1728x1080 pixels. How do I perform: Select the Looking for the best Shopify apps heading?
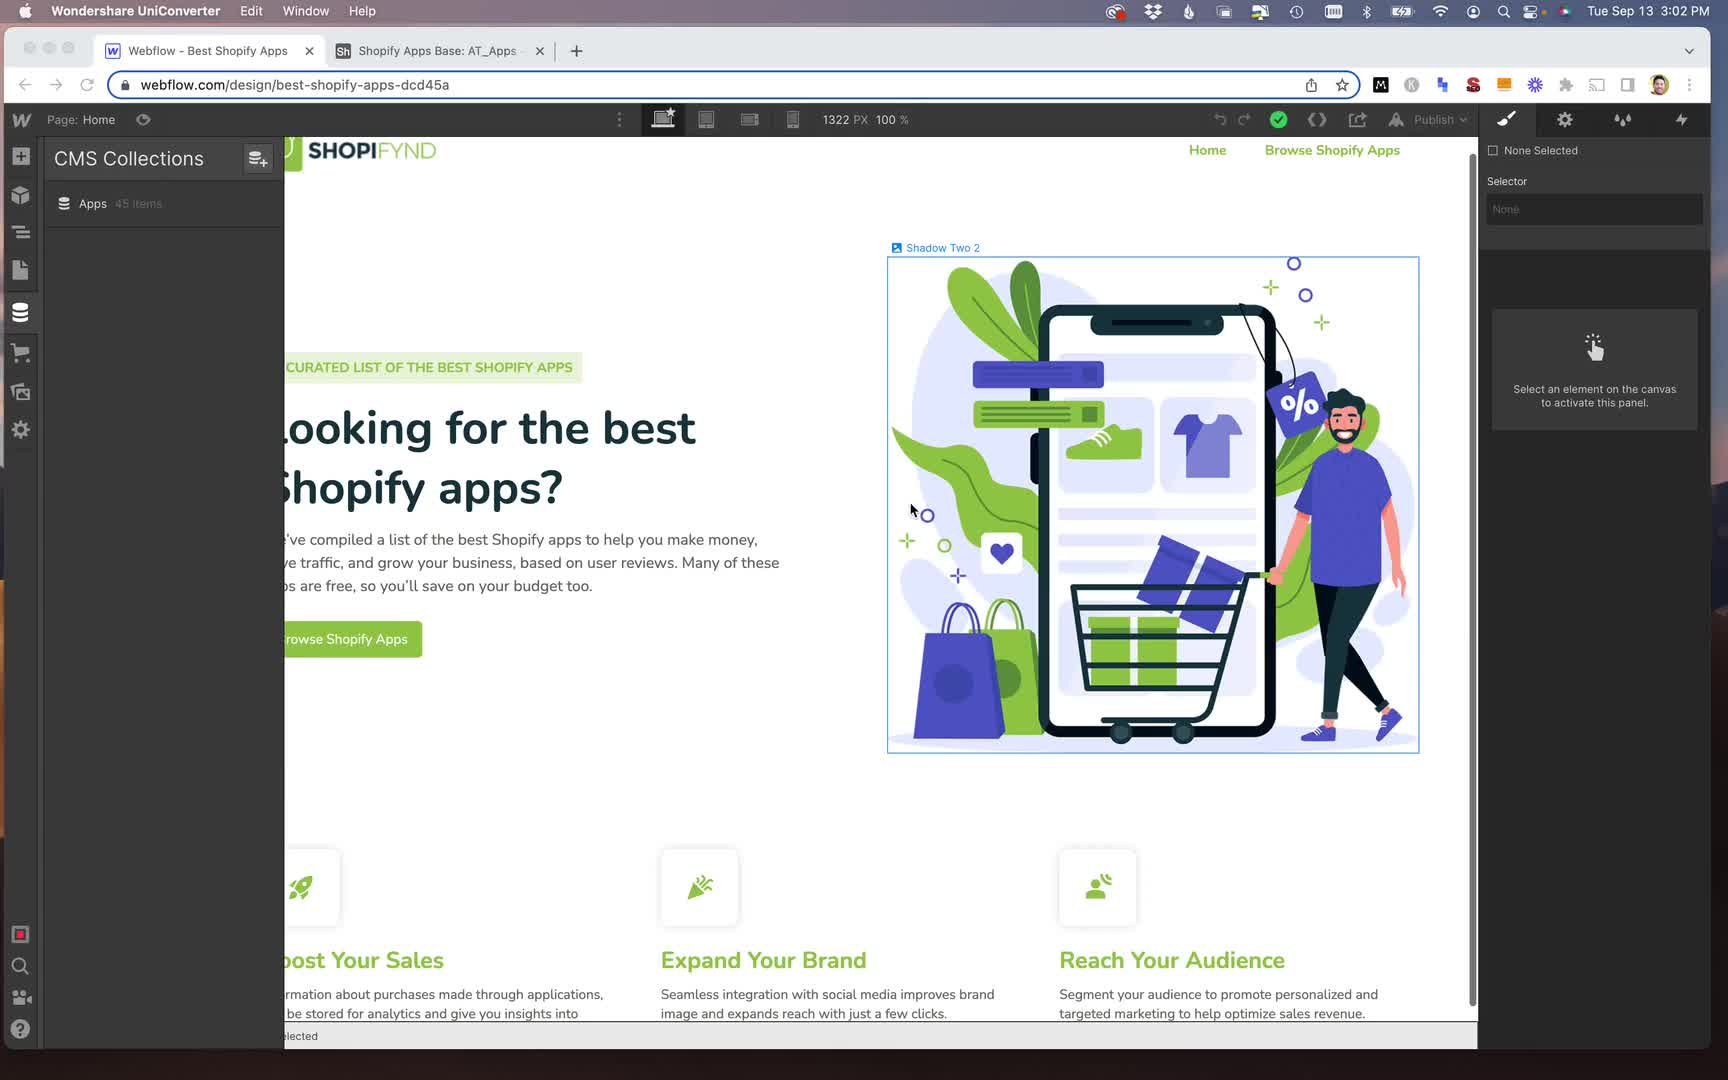tap(490, 458)
